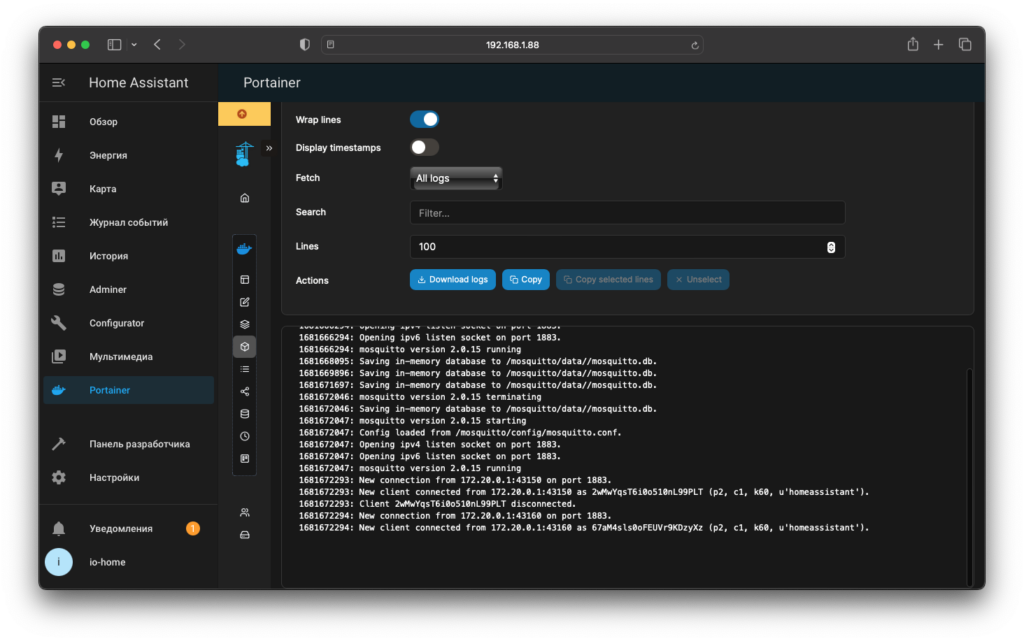Click the Unselect button
This screenshot has width=1024, height=641.
point(698,279)
